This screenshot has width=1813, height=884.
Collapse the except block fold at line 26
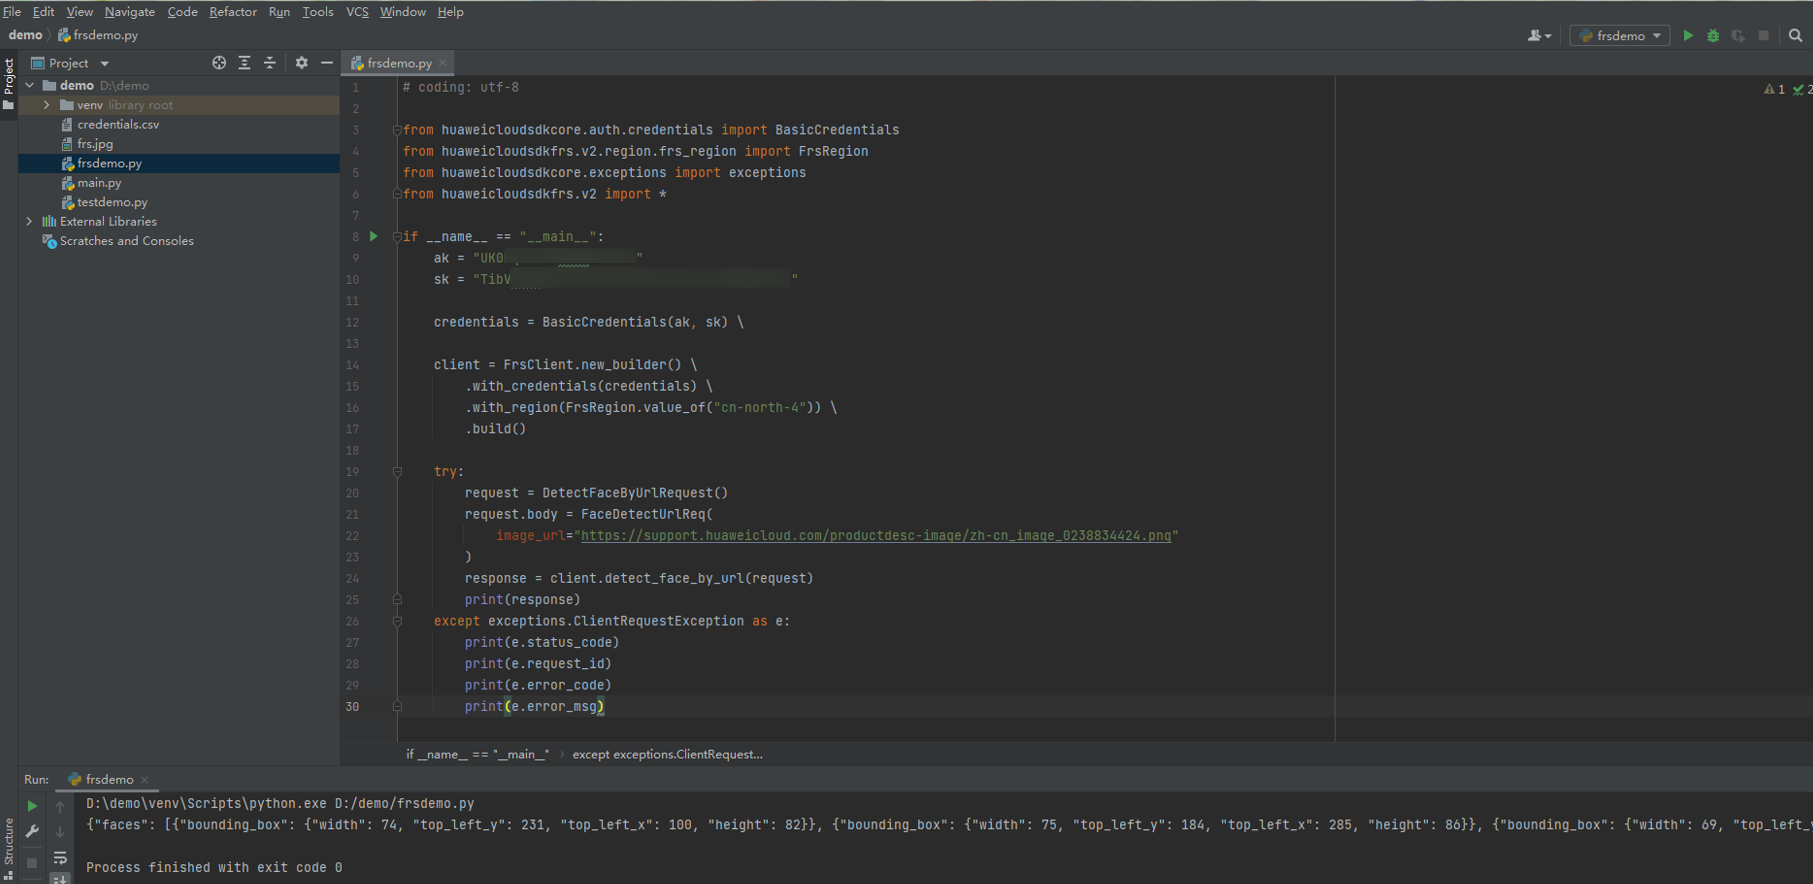[397, 621]
